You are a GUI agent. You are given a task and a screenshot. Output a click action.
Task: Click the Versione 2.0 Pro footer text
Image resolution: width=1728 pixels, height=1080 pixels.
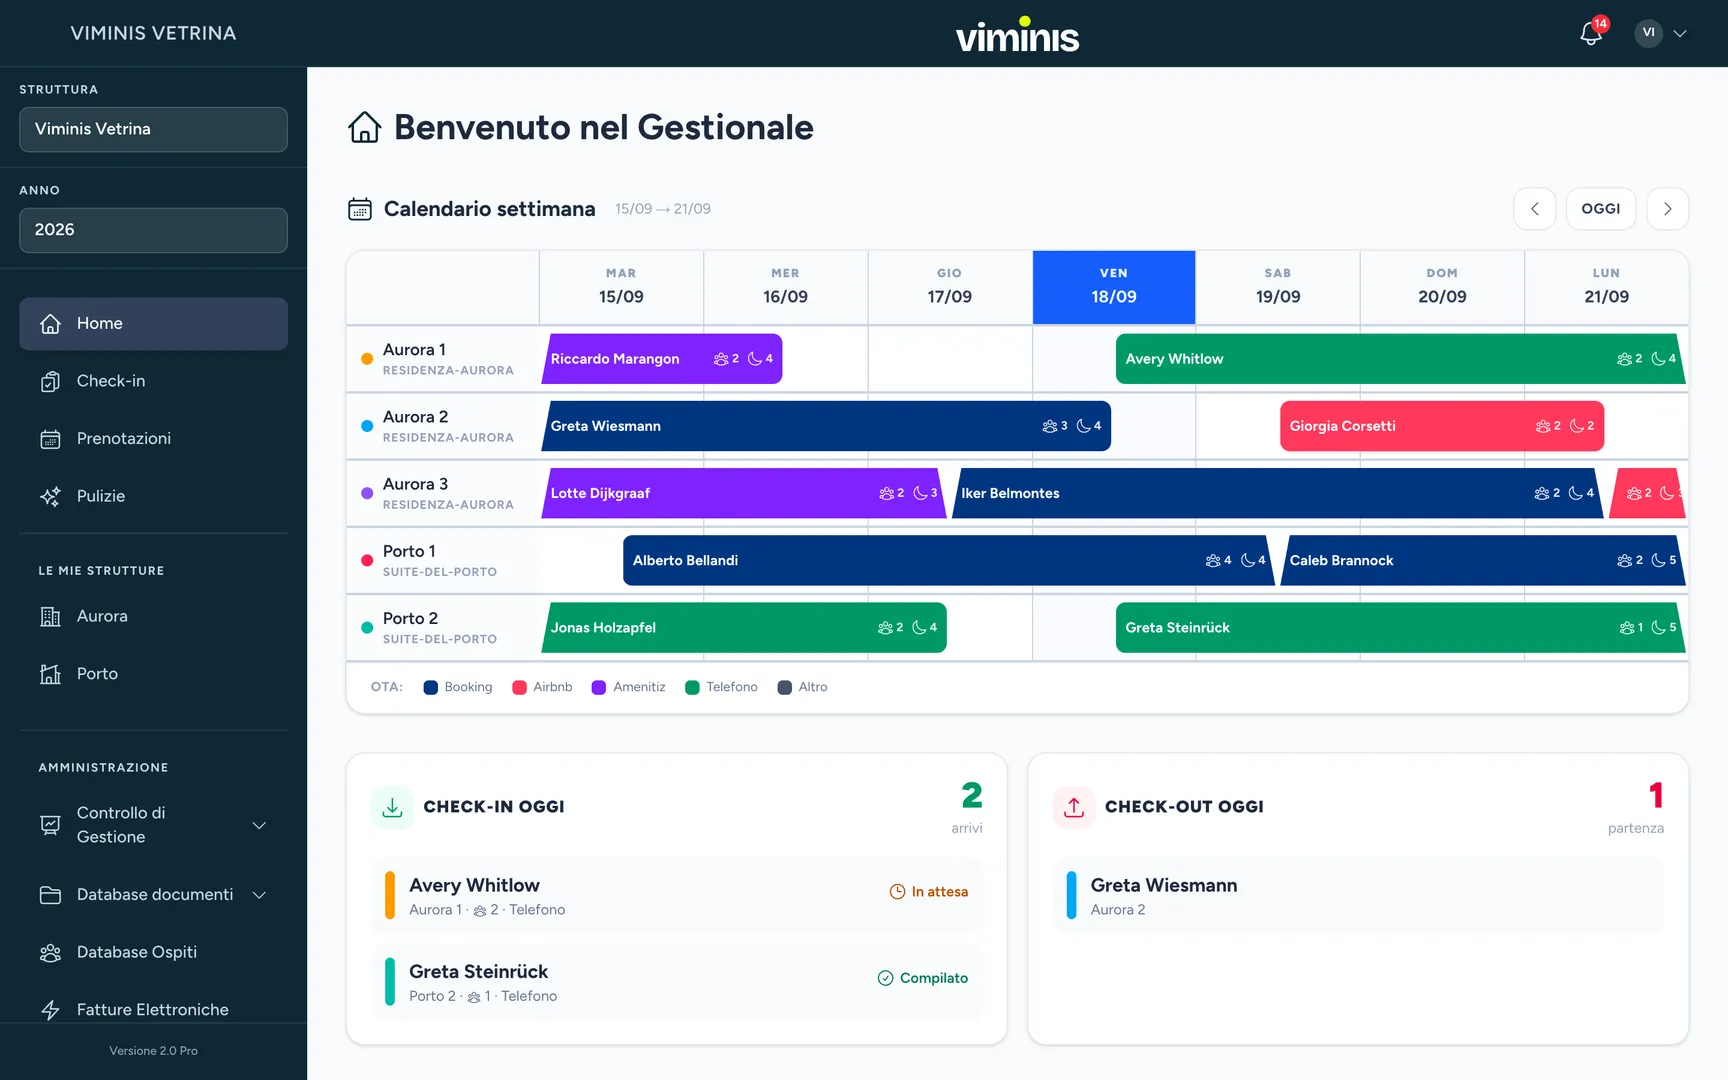pos(153,1051)
